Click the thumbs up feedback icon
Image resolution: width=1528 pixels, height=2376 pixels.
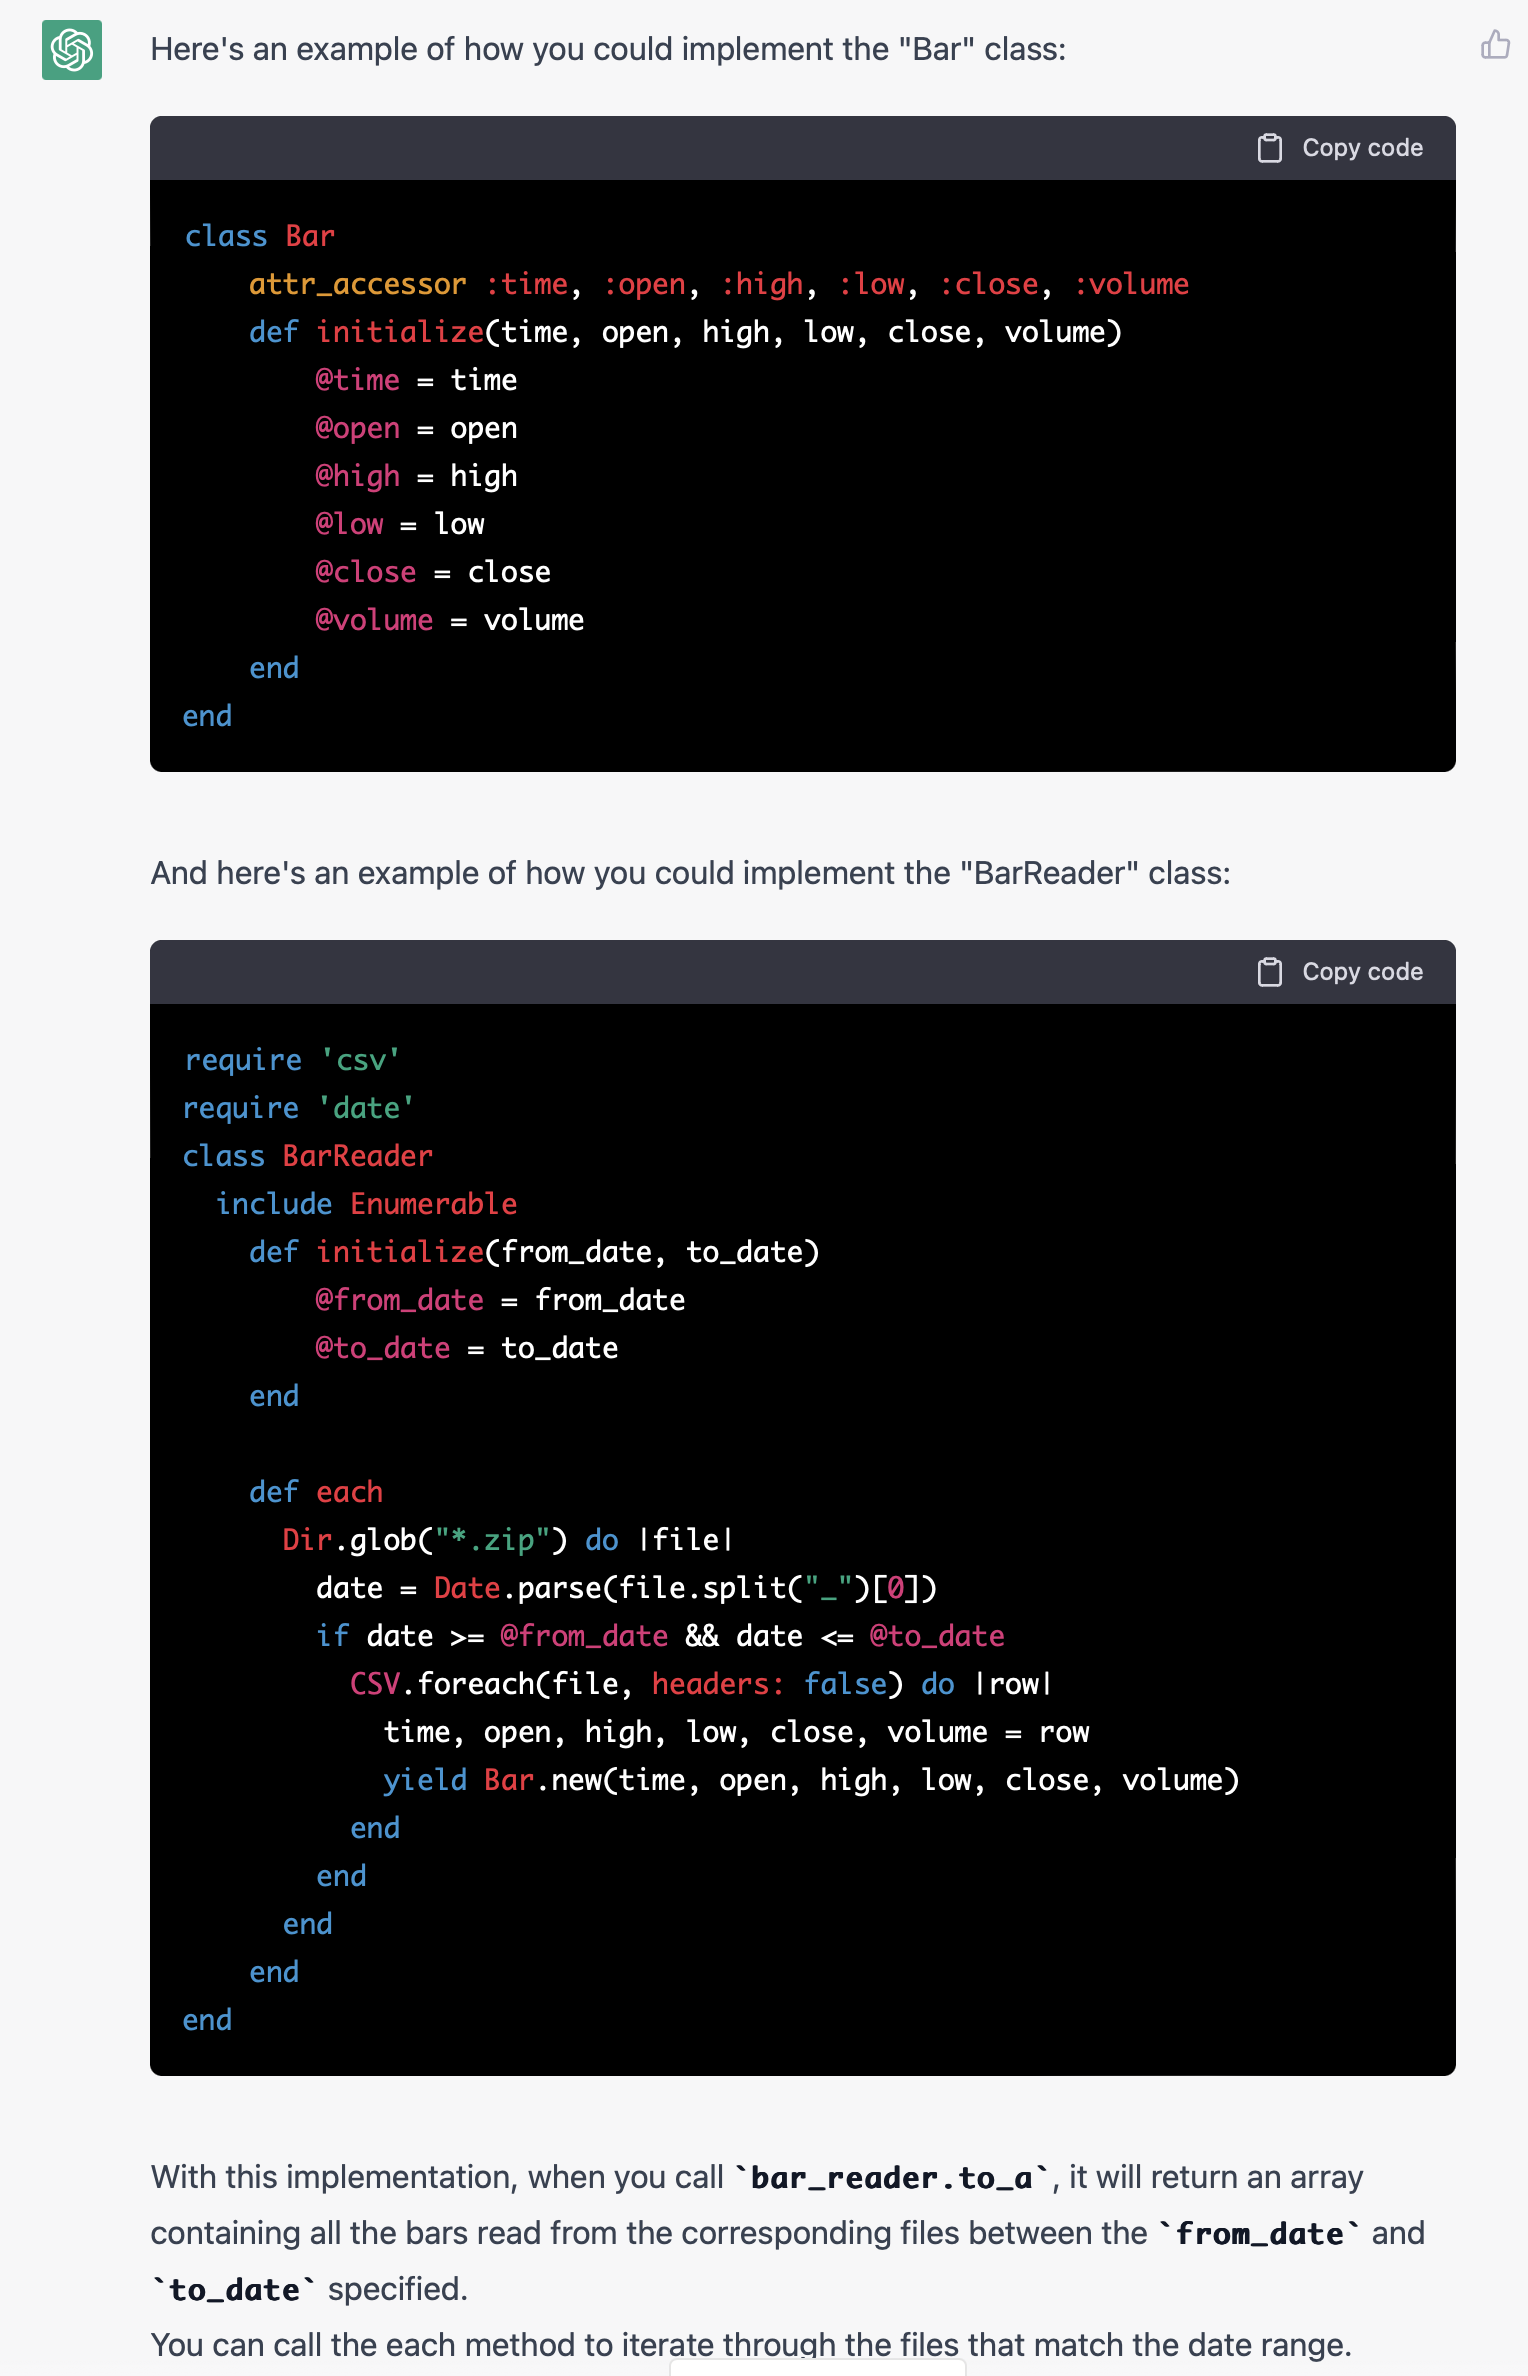[1495, 45]
